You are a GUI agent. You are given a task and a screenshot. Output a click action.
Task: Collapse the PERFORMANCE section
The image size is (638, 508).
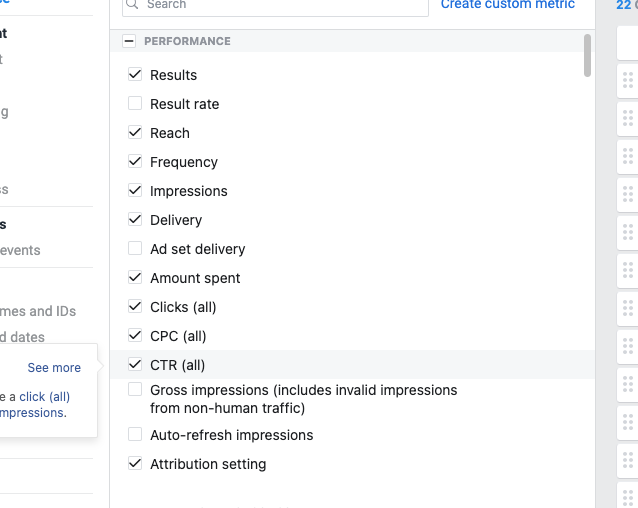pos(129,41)
